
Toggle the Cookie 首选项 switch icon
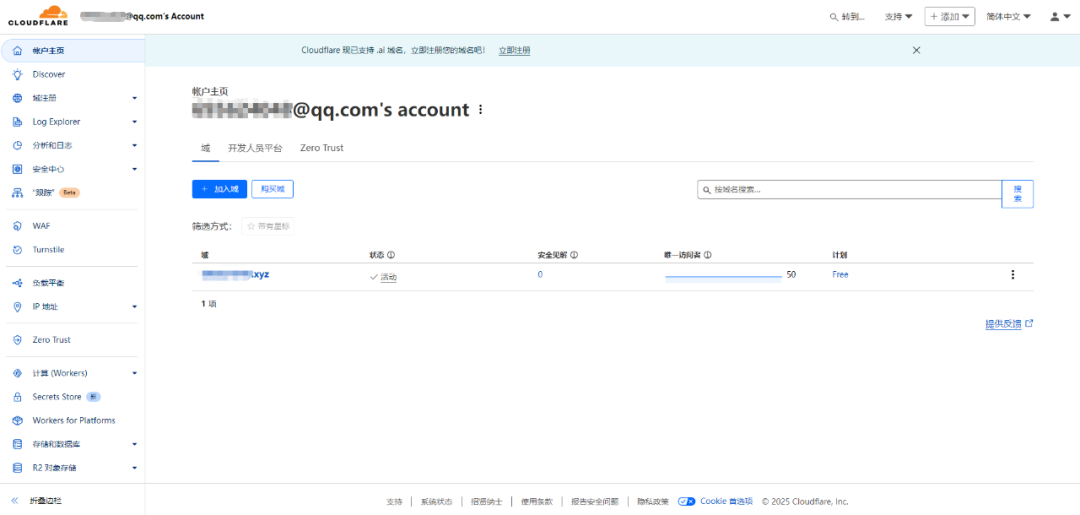coord(687,501)
